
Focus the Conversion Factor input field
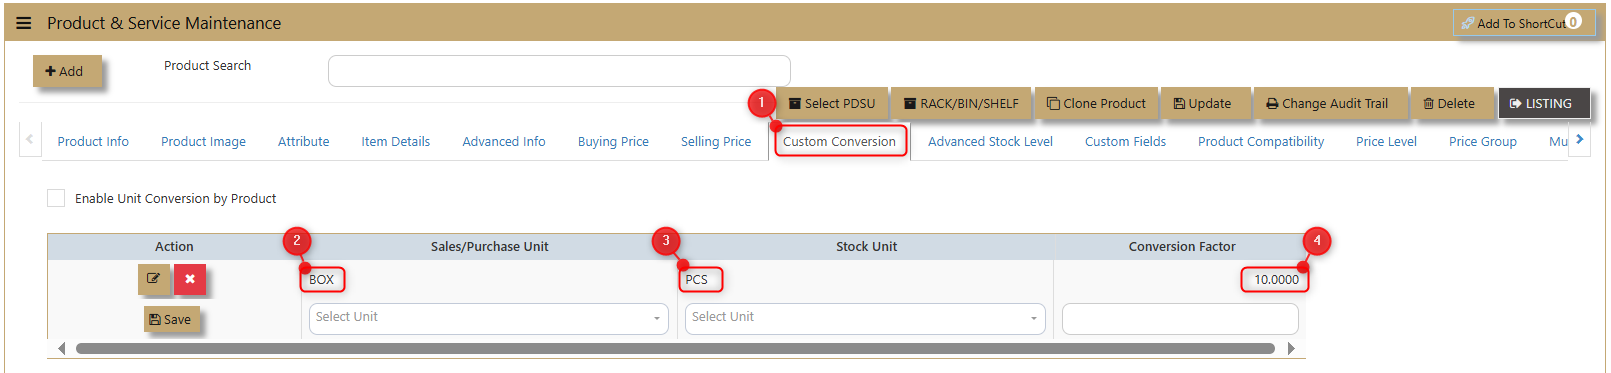tap(1180, 318)
